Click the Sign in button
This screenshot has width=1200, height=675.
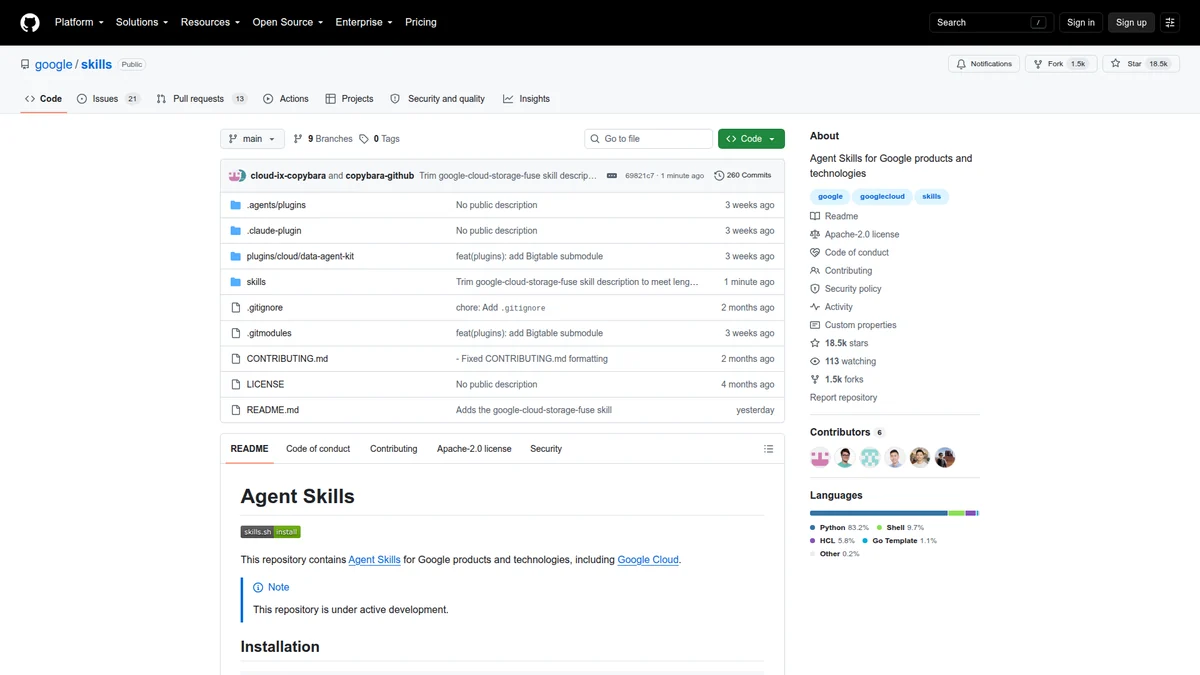(x=1081, y=22)
